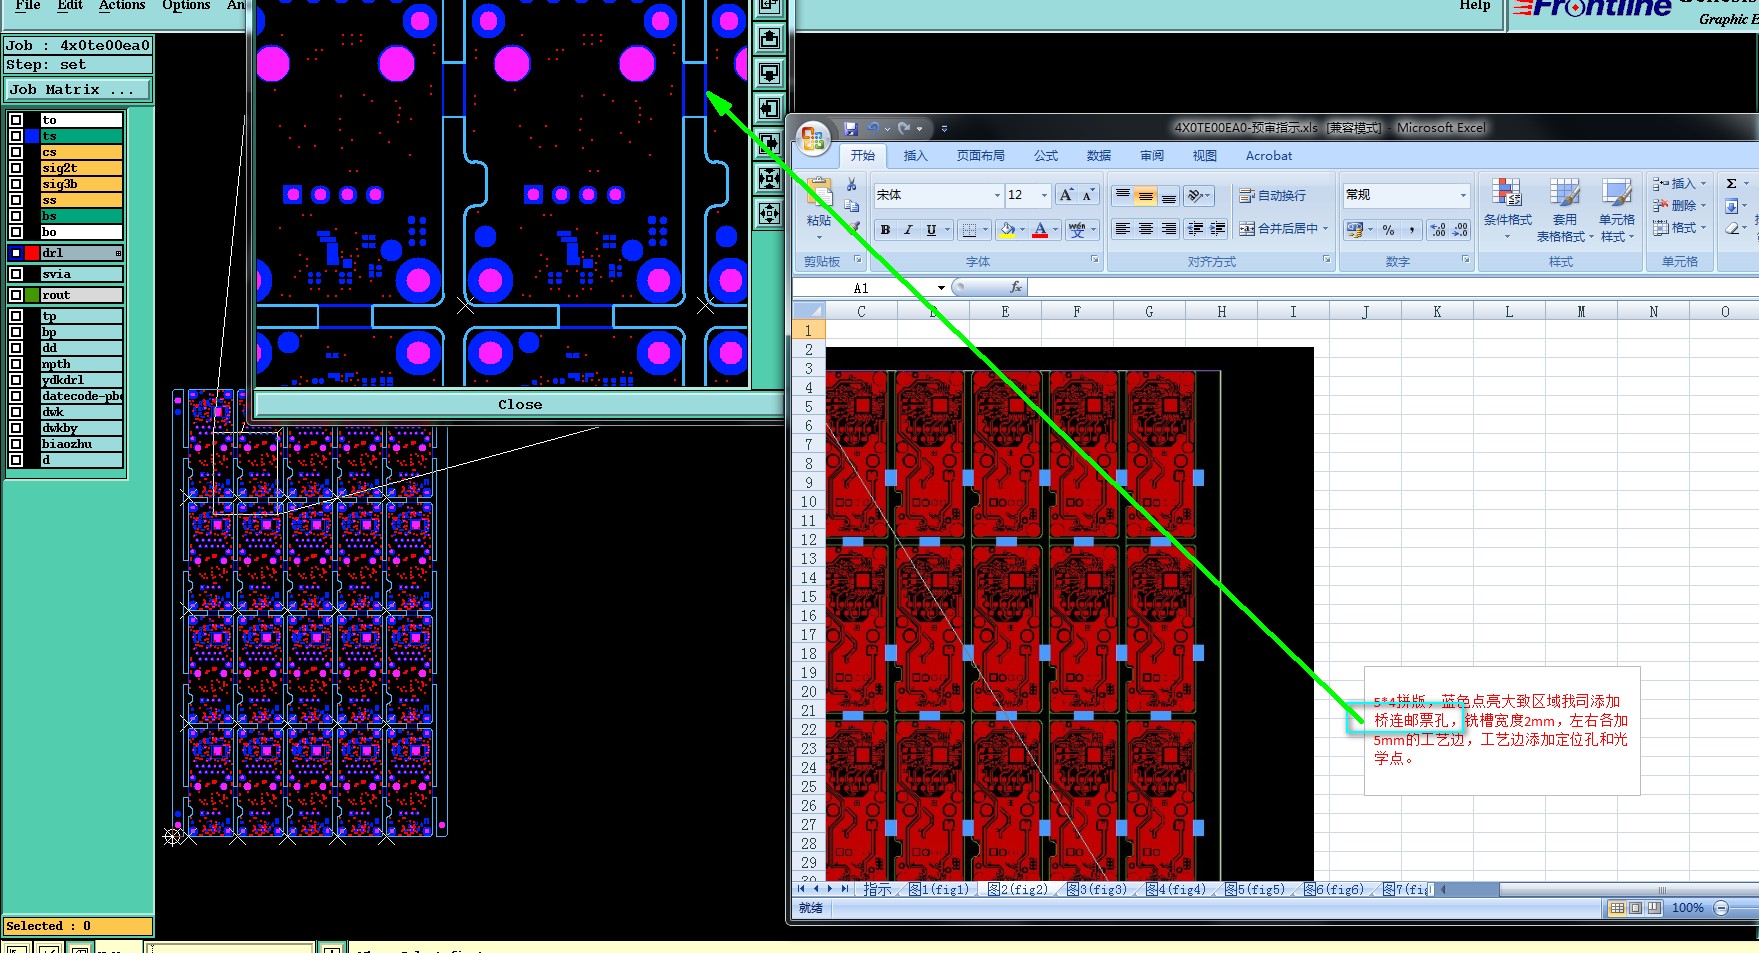Expand the Name Box dropdown arrow

tap(941, 288)
